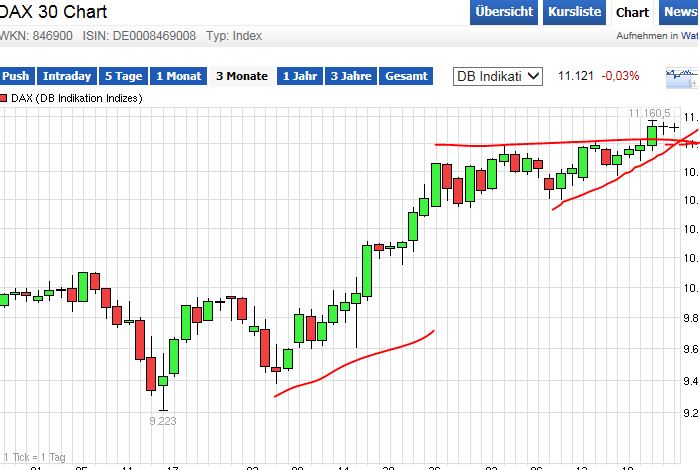Click the '1 Tick = 1 Tag' note
Image resolution: width=700 pixels, height=470 pixels.
tap(35, 457)
